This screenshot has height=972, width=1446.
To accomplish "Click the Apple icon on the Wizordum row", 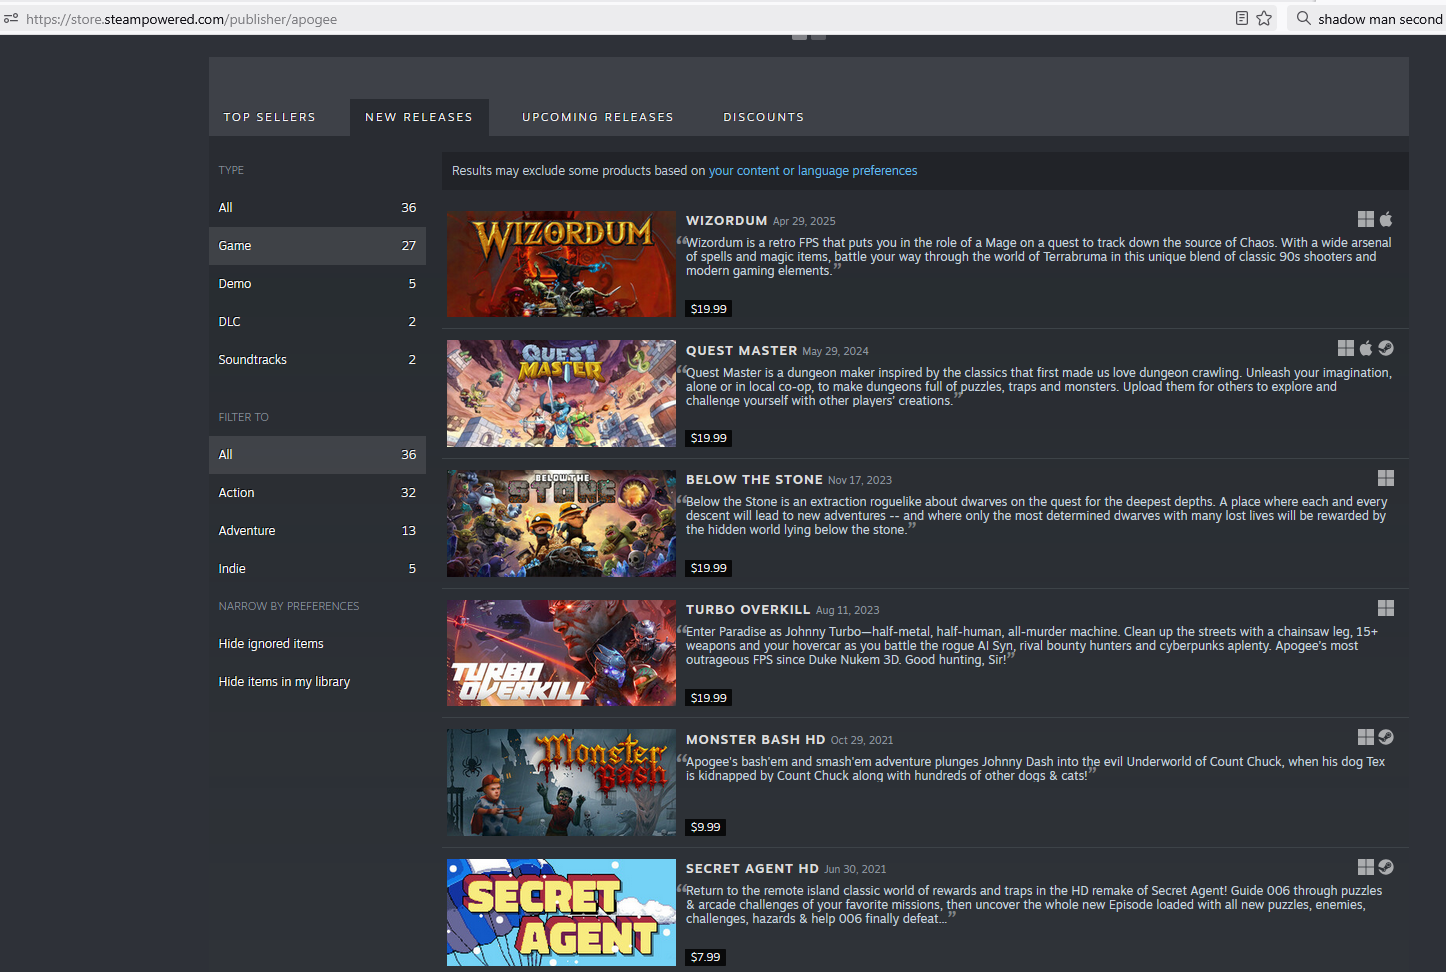I will pyautogui.click(x=1386, y=219).
